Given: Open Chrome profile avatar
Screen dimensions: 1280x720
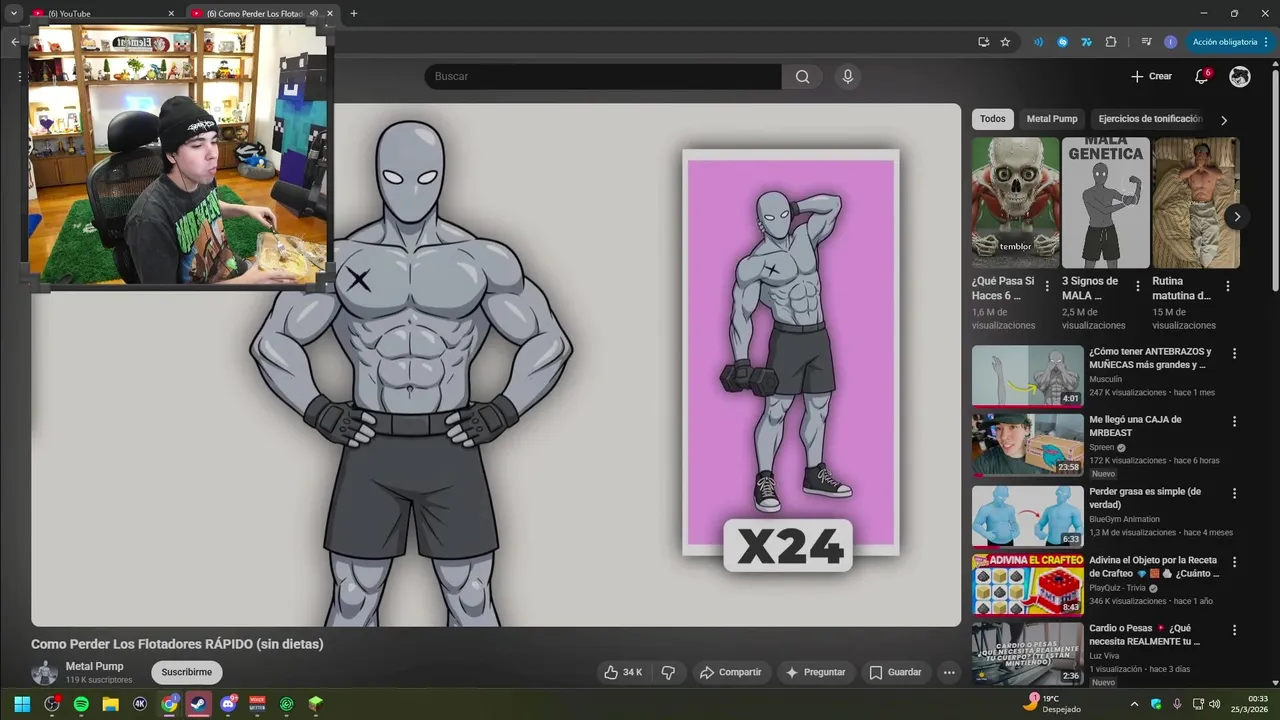Looking at the screenshot, I should (1170, 42).
